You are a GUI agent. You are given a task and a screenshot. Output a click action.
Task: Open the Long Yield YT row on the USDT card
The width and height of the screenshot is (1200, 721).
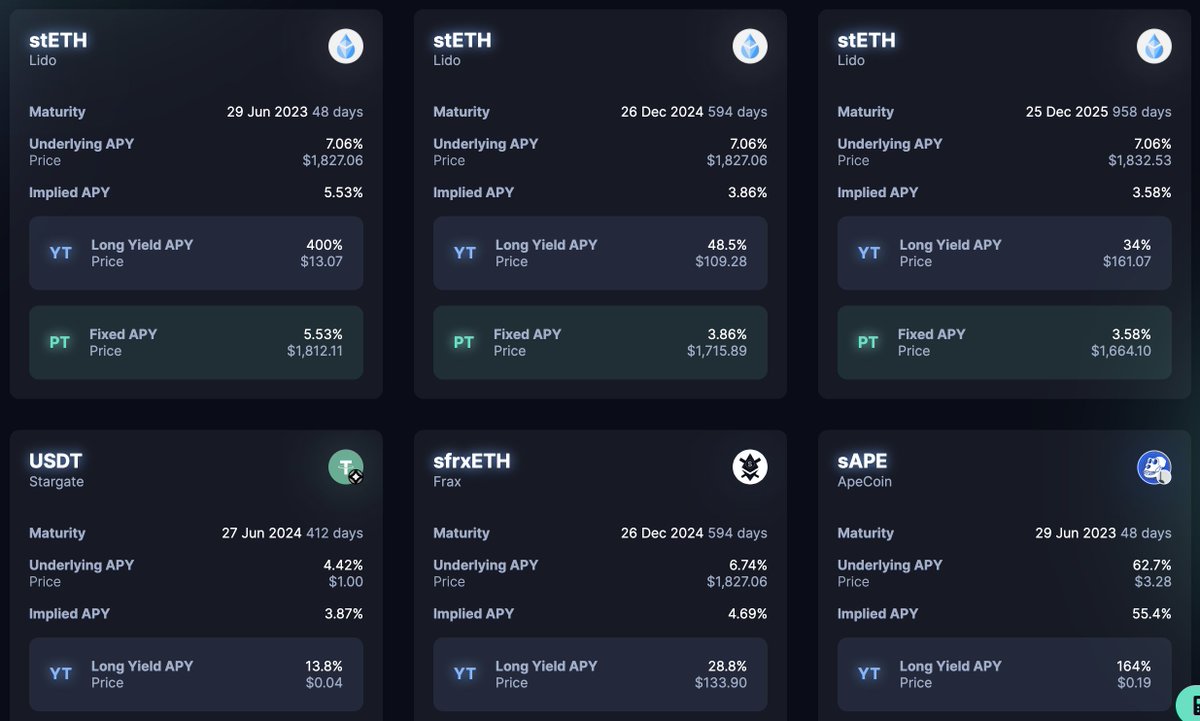pos(196,674)
